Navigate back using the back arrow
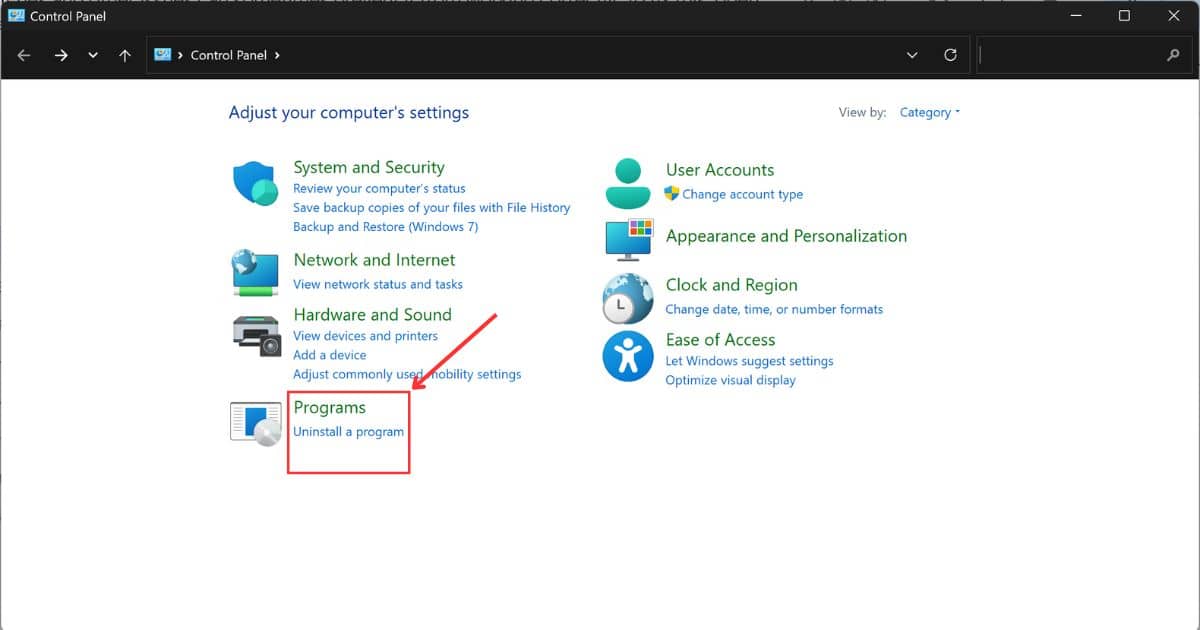 point(25,56)
